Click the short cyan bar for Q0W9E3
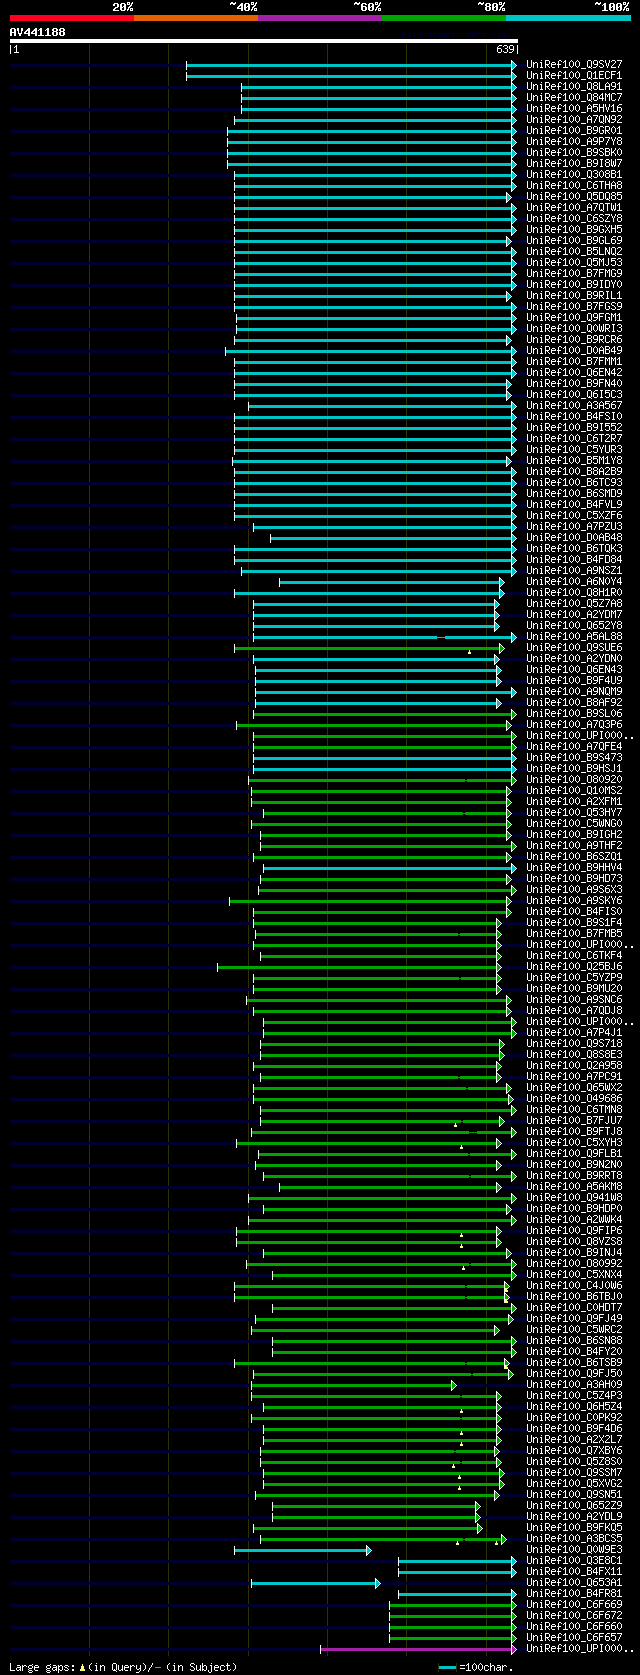 click(x=303, y=1550)
